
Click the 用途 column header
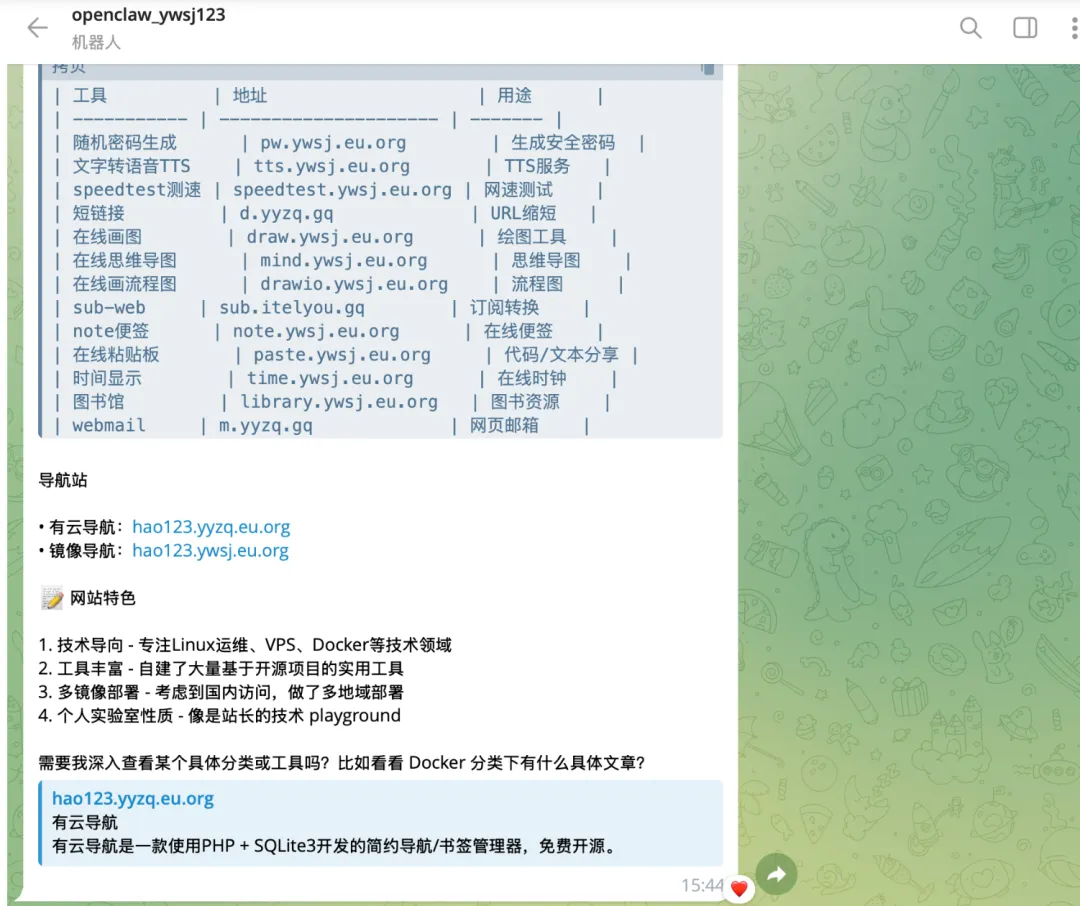[515, 95]
